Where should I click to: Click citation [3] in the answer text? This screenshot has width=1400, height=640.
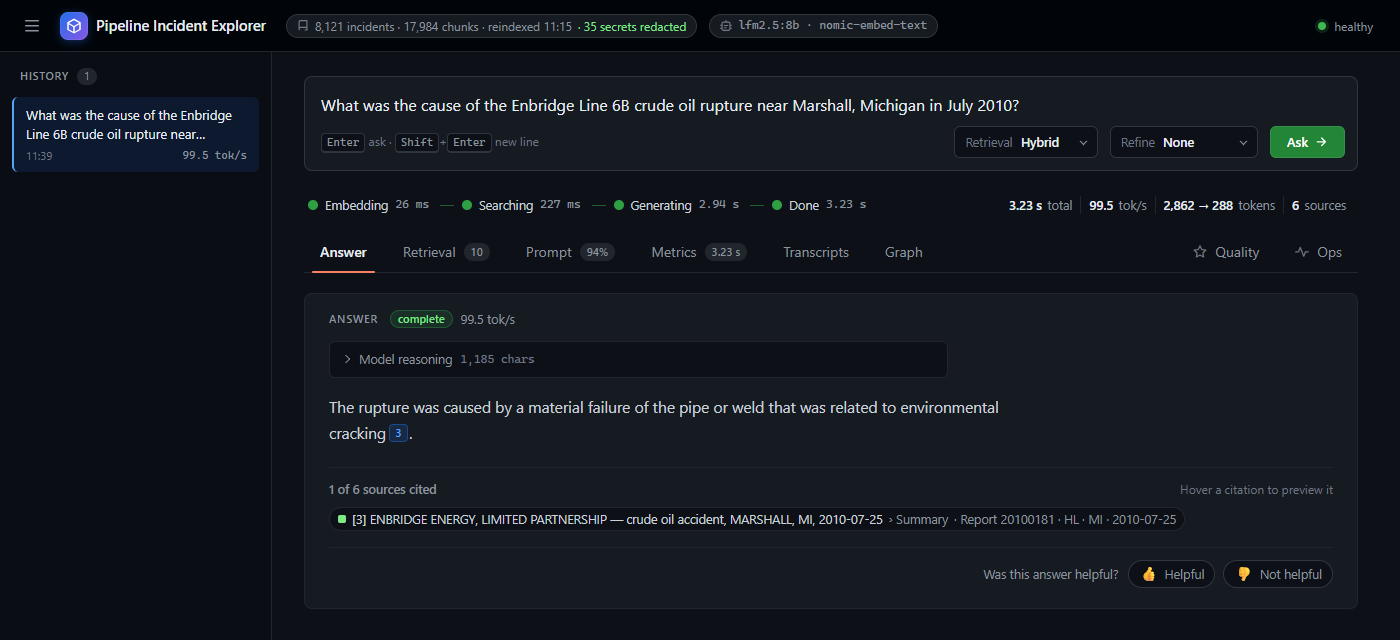[x=398, y=433]
